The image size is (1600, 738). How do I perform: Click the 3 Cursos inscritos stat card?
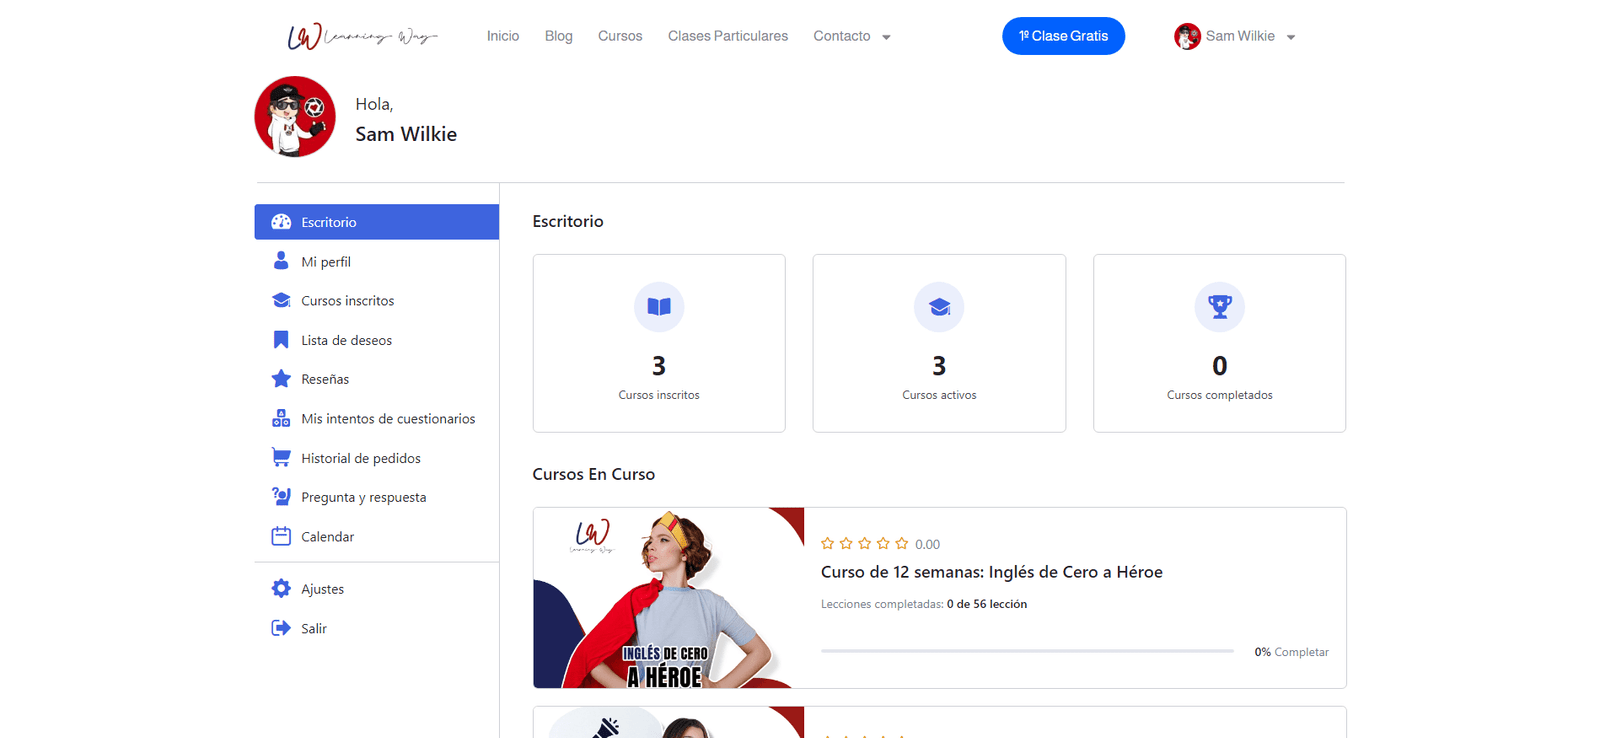(x=659, y=343)
